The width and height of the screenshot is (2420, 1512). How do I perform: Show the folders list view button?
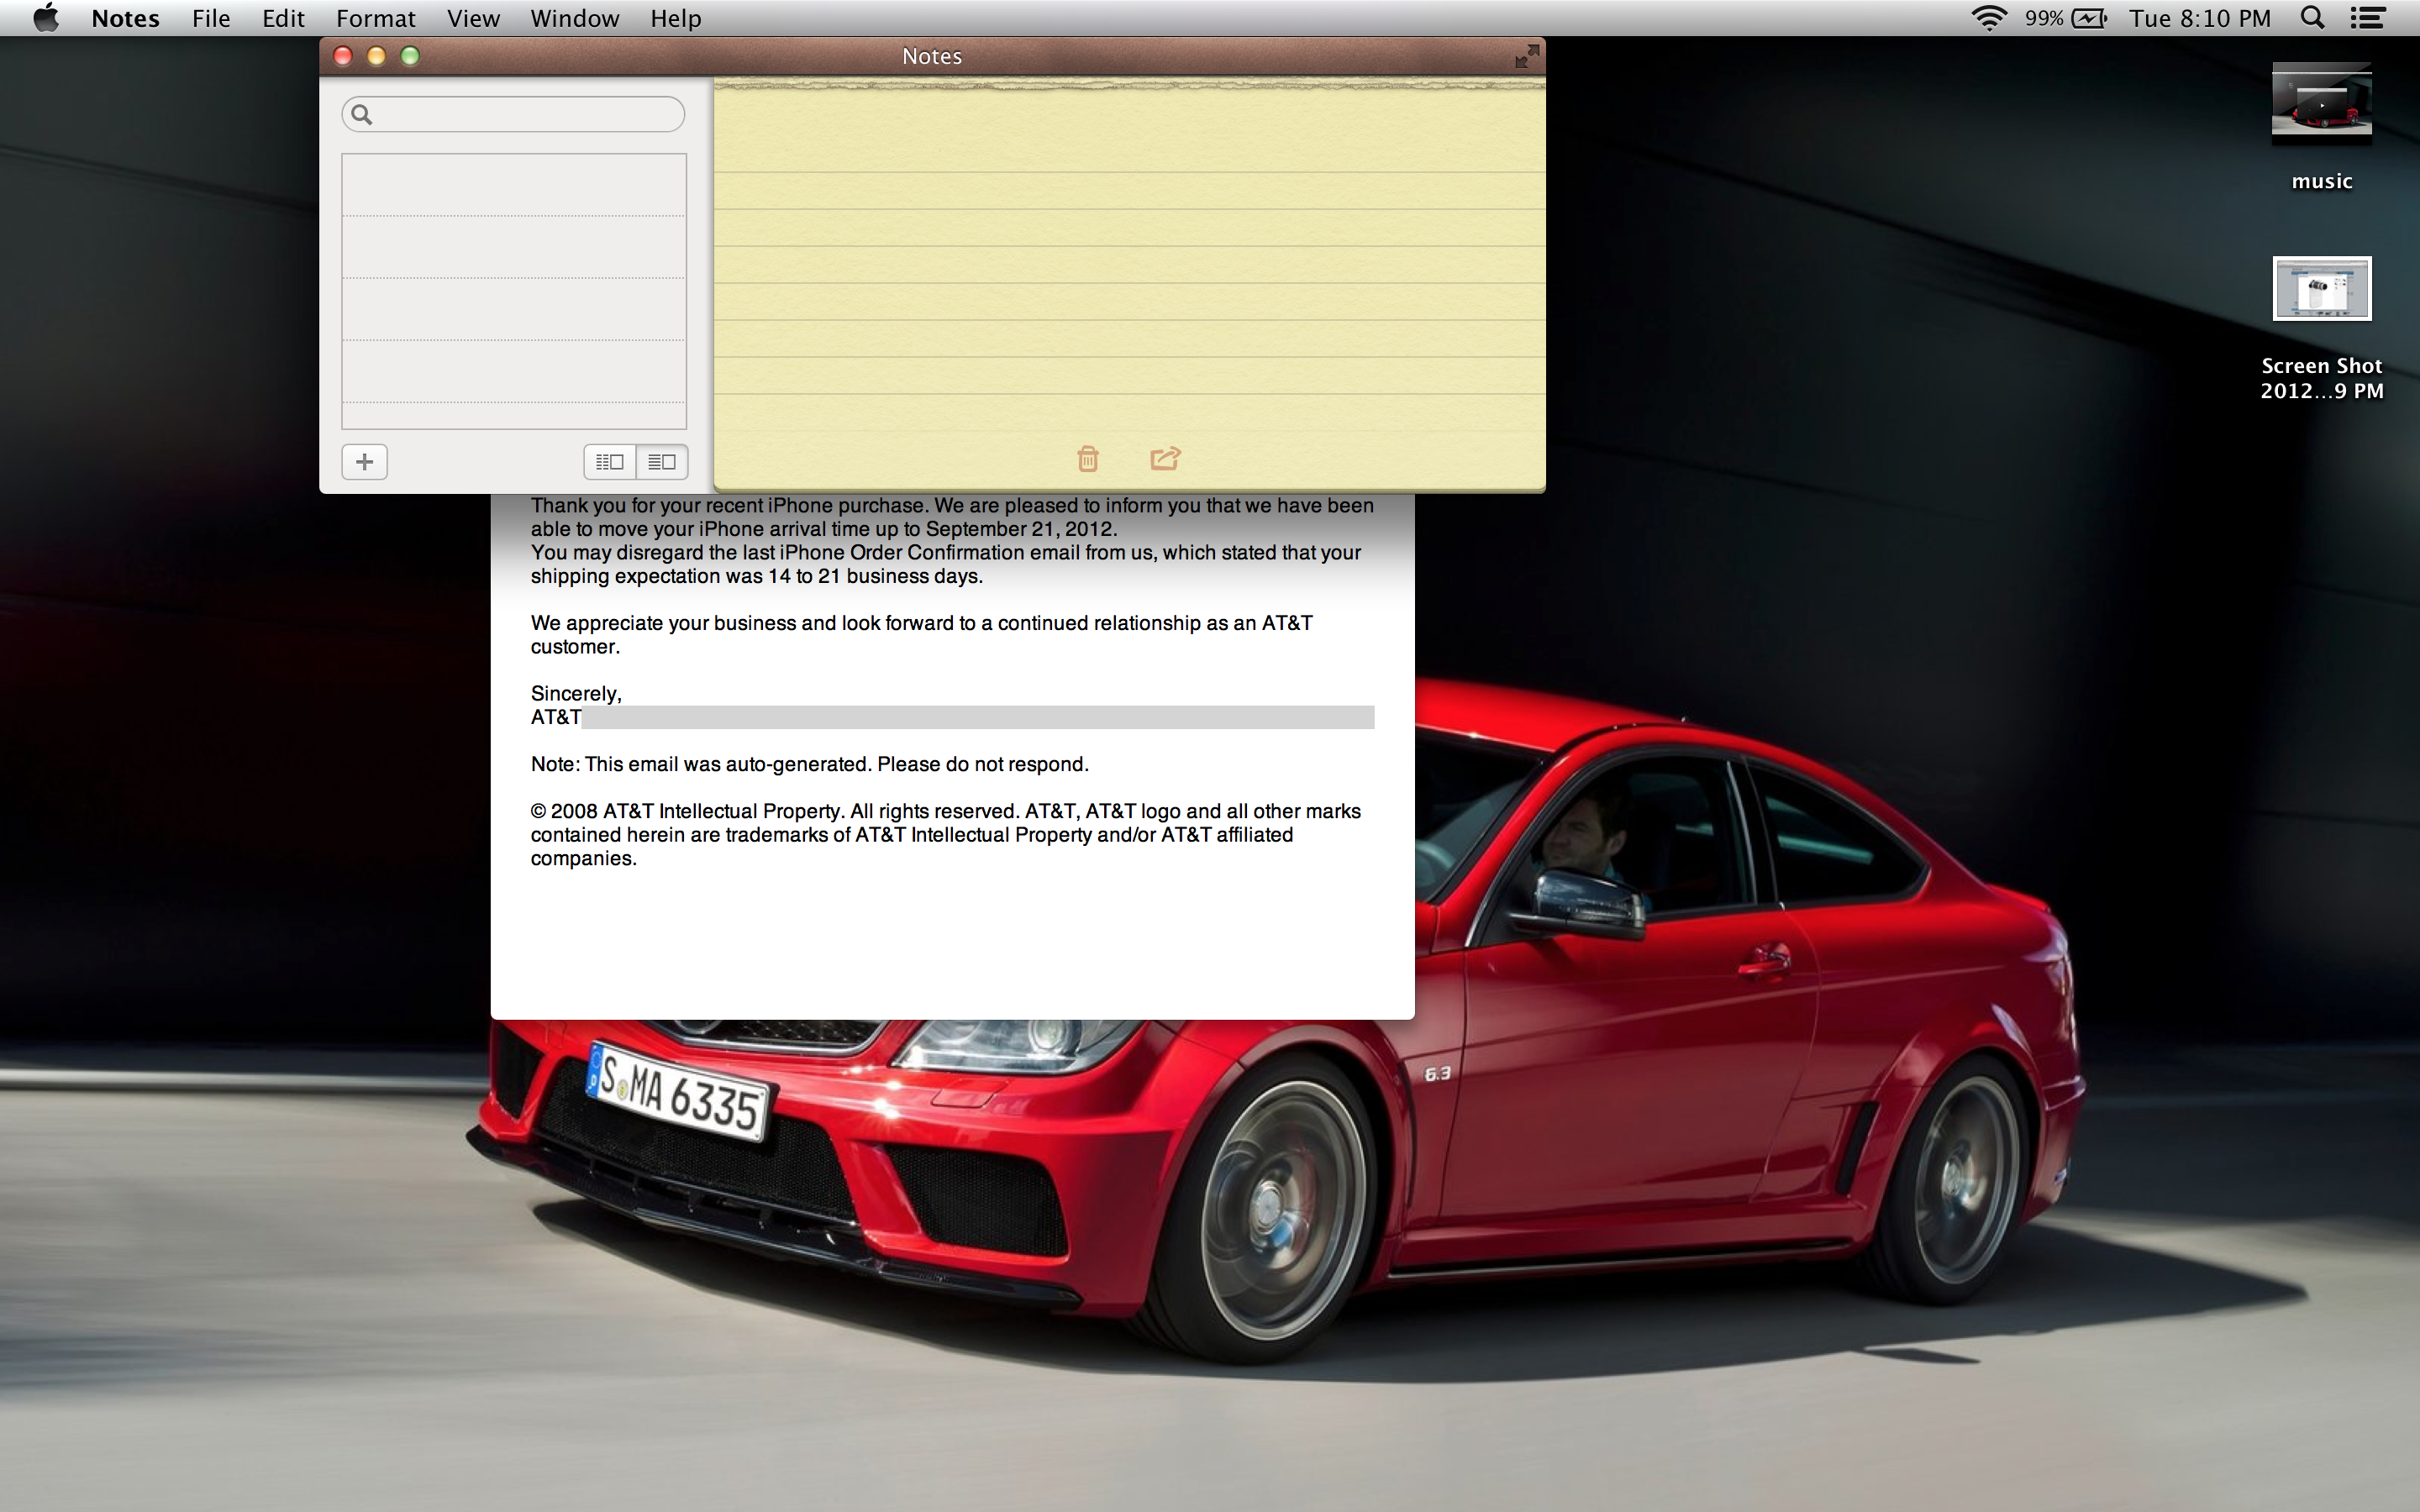pos(609,462)
